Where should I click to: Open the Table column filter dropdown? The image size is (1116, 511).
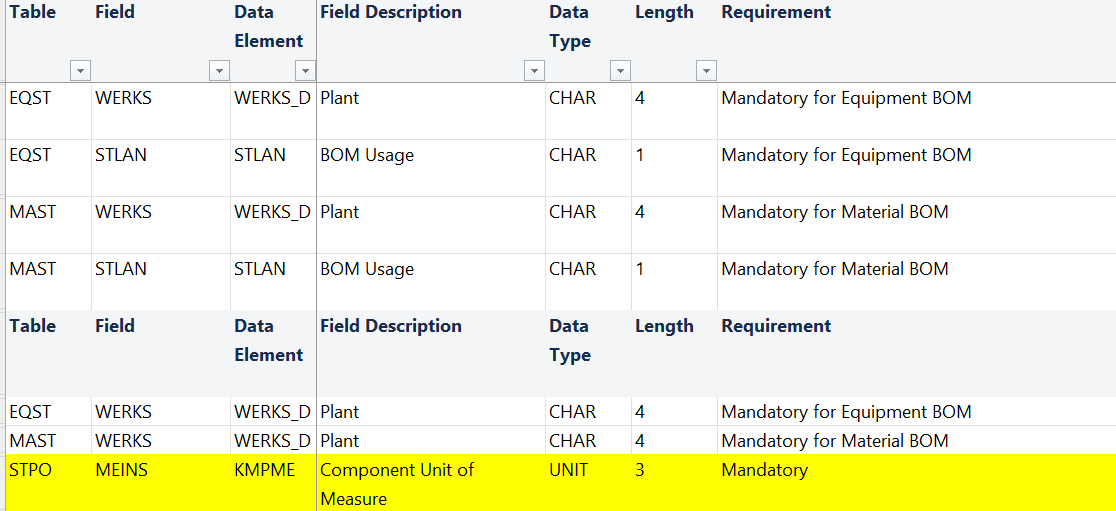[80, 71]
